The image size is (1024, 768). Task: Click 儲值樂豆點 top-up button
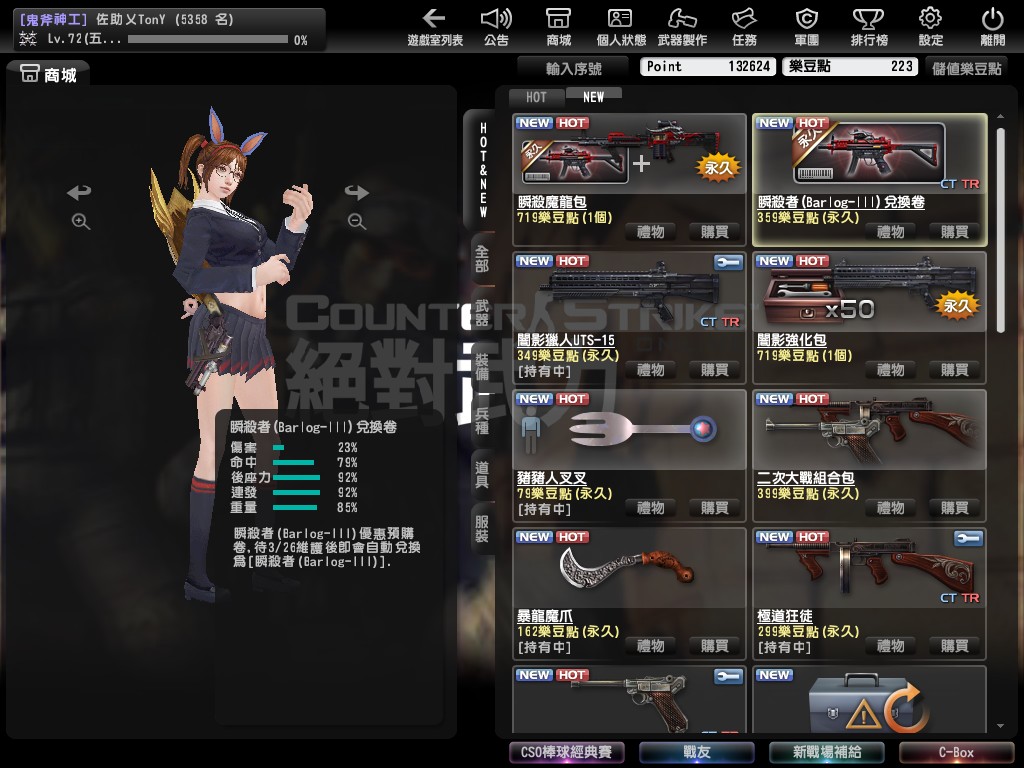click(x=967, y=67)
